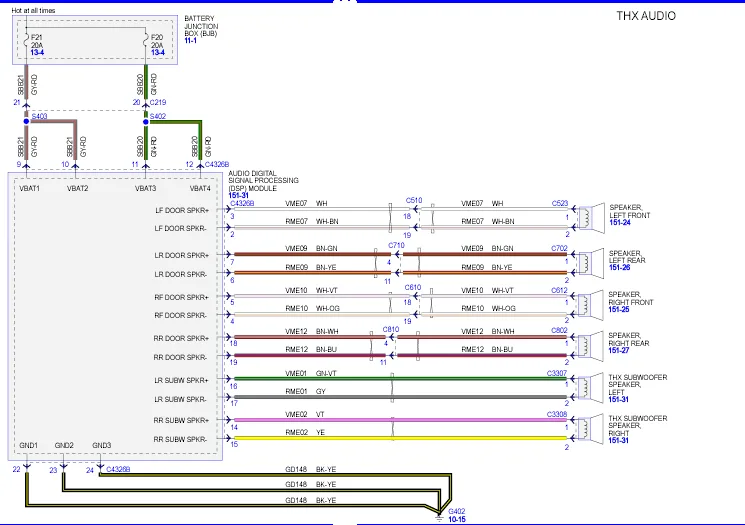Click the AUDIO DIGITAL SIGNAL PROCESSING MODULE label
Image resolution: width=745 pixels, height=525 pixels.
[263, 181]
